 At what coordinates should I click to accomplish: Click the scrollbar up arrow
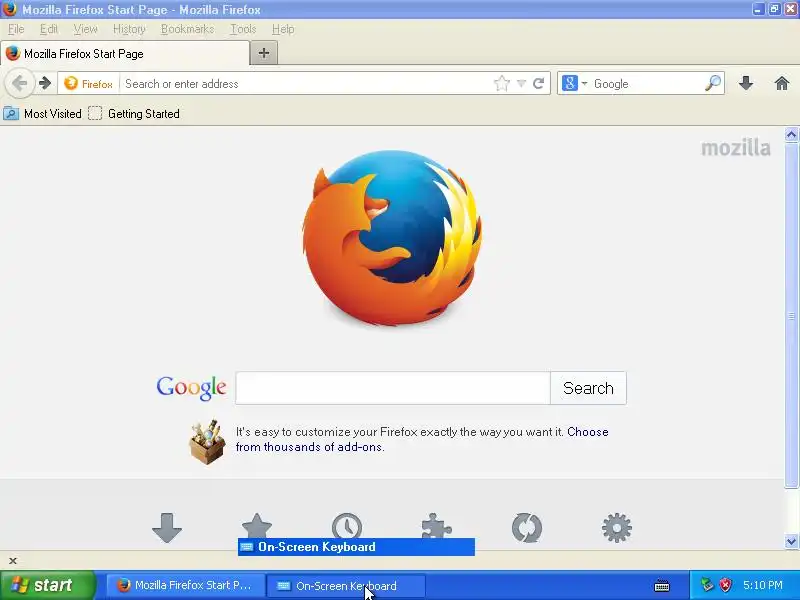pyautogui.click(x=791, y=135)
